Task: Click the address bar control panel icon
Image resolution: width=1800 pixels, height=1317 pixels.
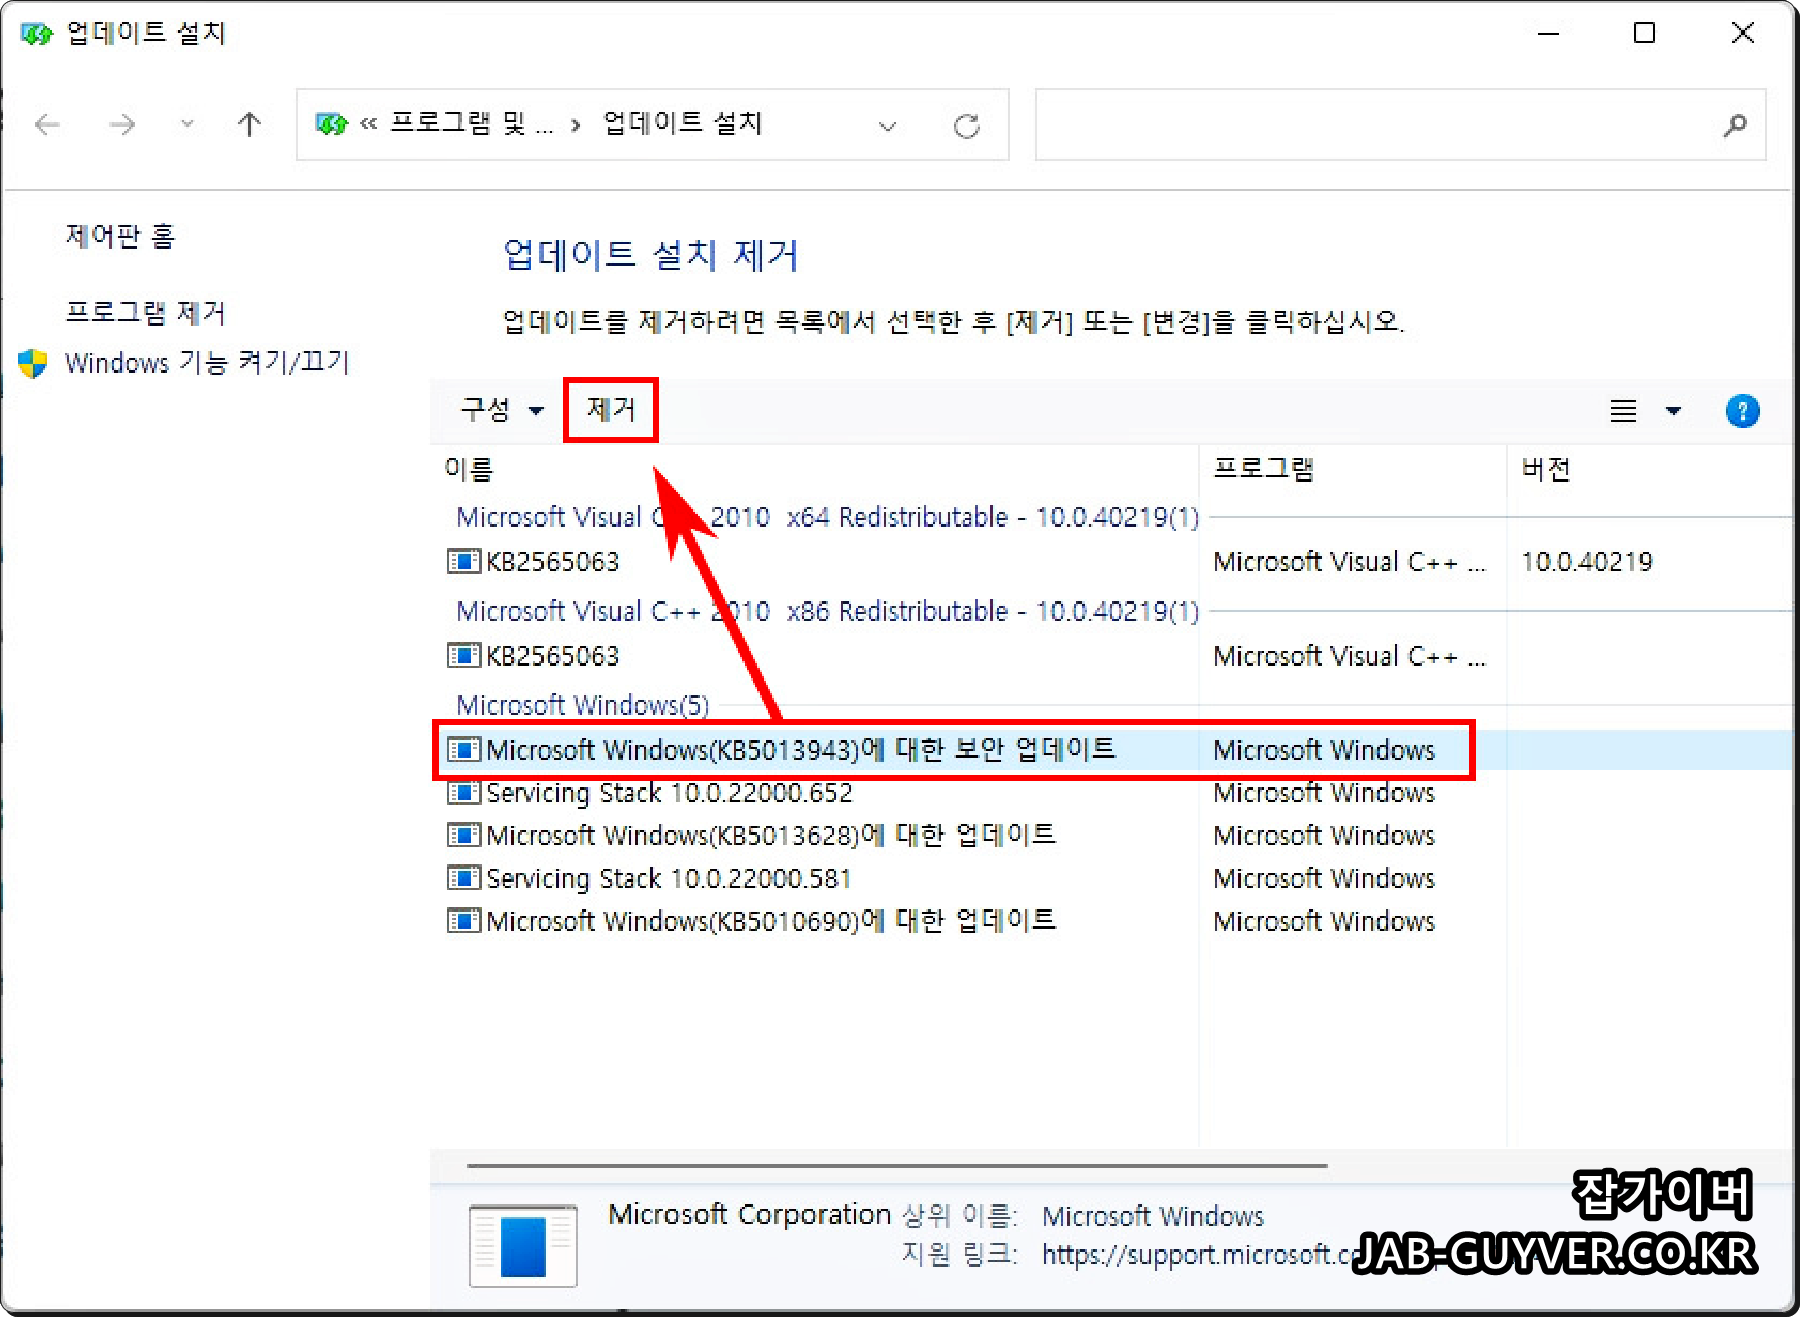Action: 331,124
